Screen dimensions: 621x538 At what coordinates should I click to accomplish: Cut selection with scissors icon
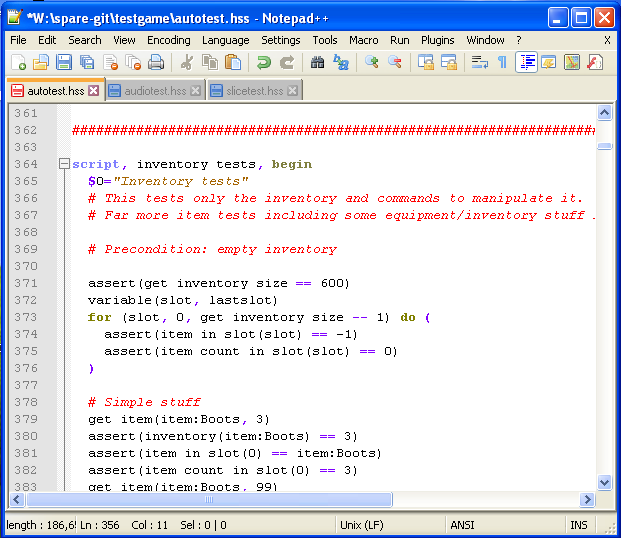point(187,63)
